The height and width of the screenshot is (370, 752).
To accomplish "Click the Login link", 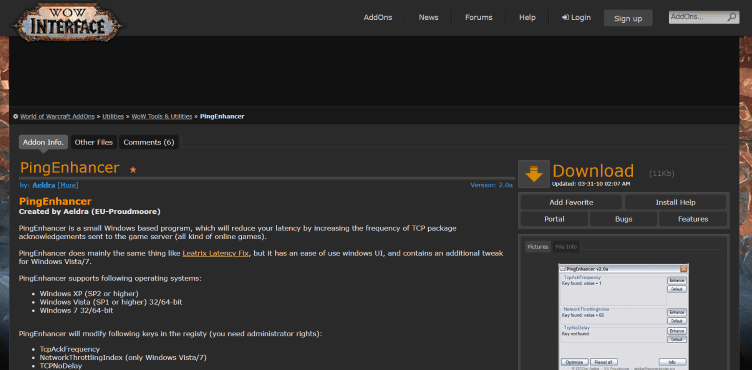I will tap(576, 17).
